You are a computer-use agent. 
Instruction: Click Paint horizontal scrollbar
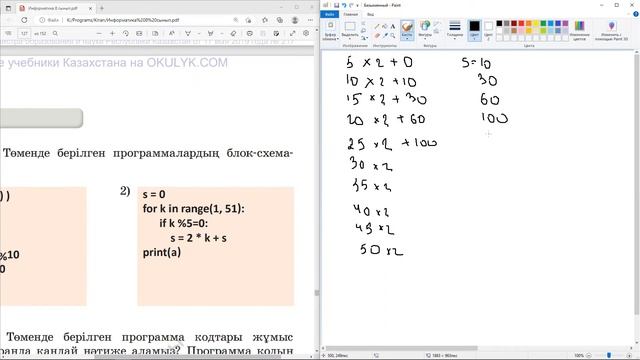pyautogui.click(x=402, y=348)
